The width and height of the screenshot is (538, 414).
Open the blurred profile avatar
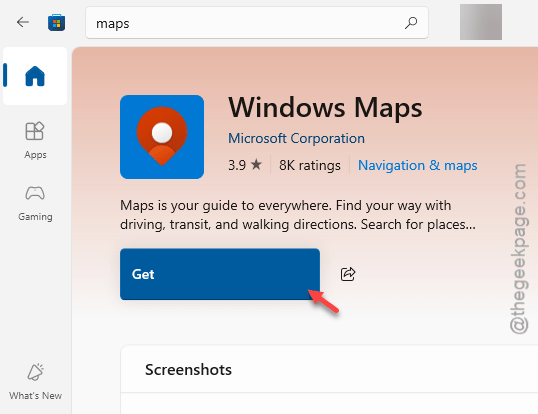(x=481, y=22)
